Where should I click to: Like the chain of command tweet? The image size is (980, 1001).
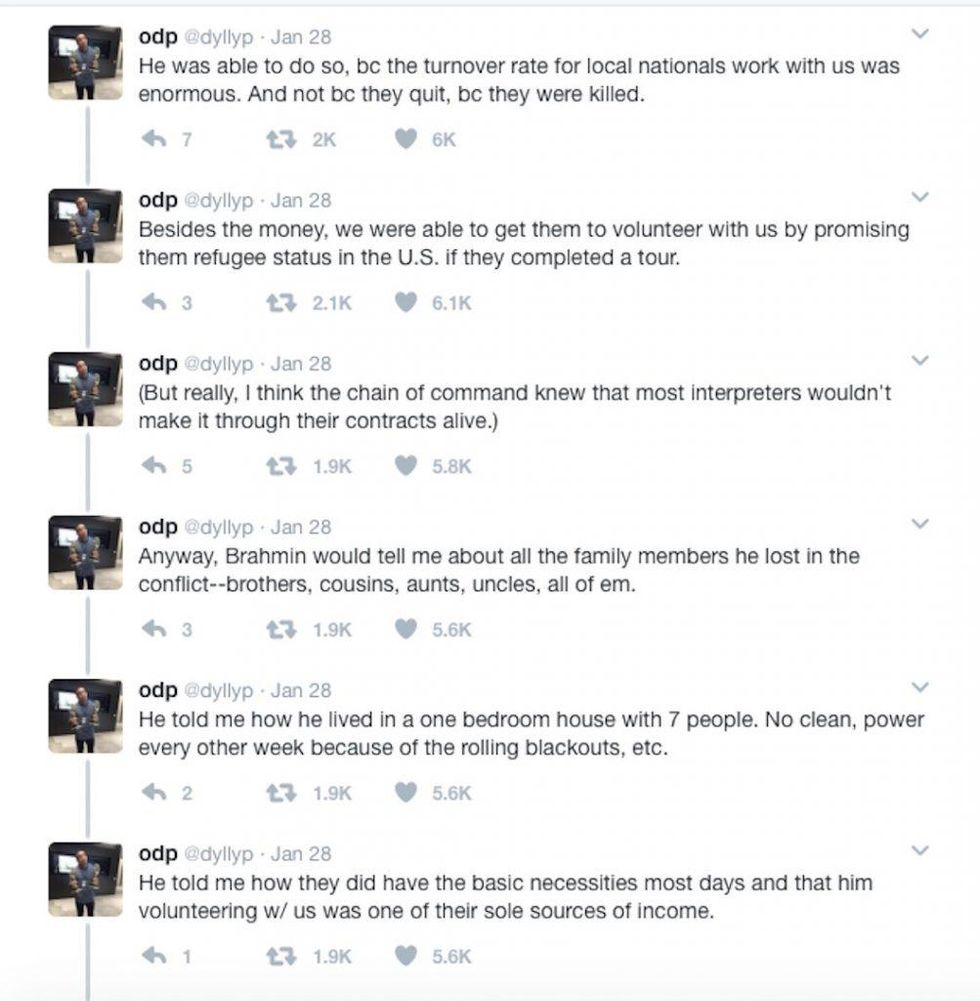click(x=405, y=466)
